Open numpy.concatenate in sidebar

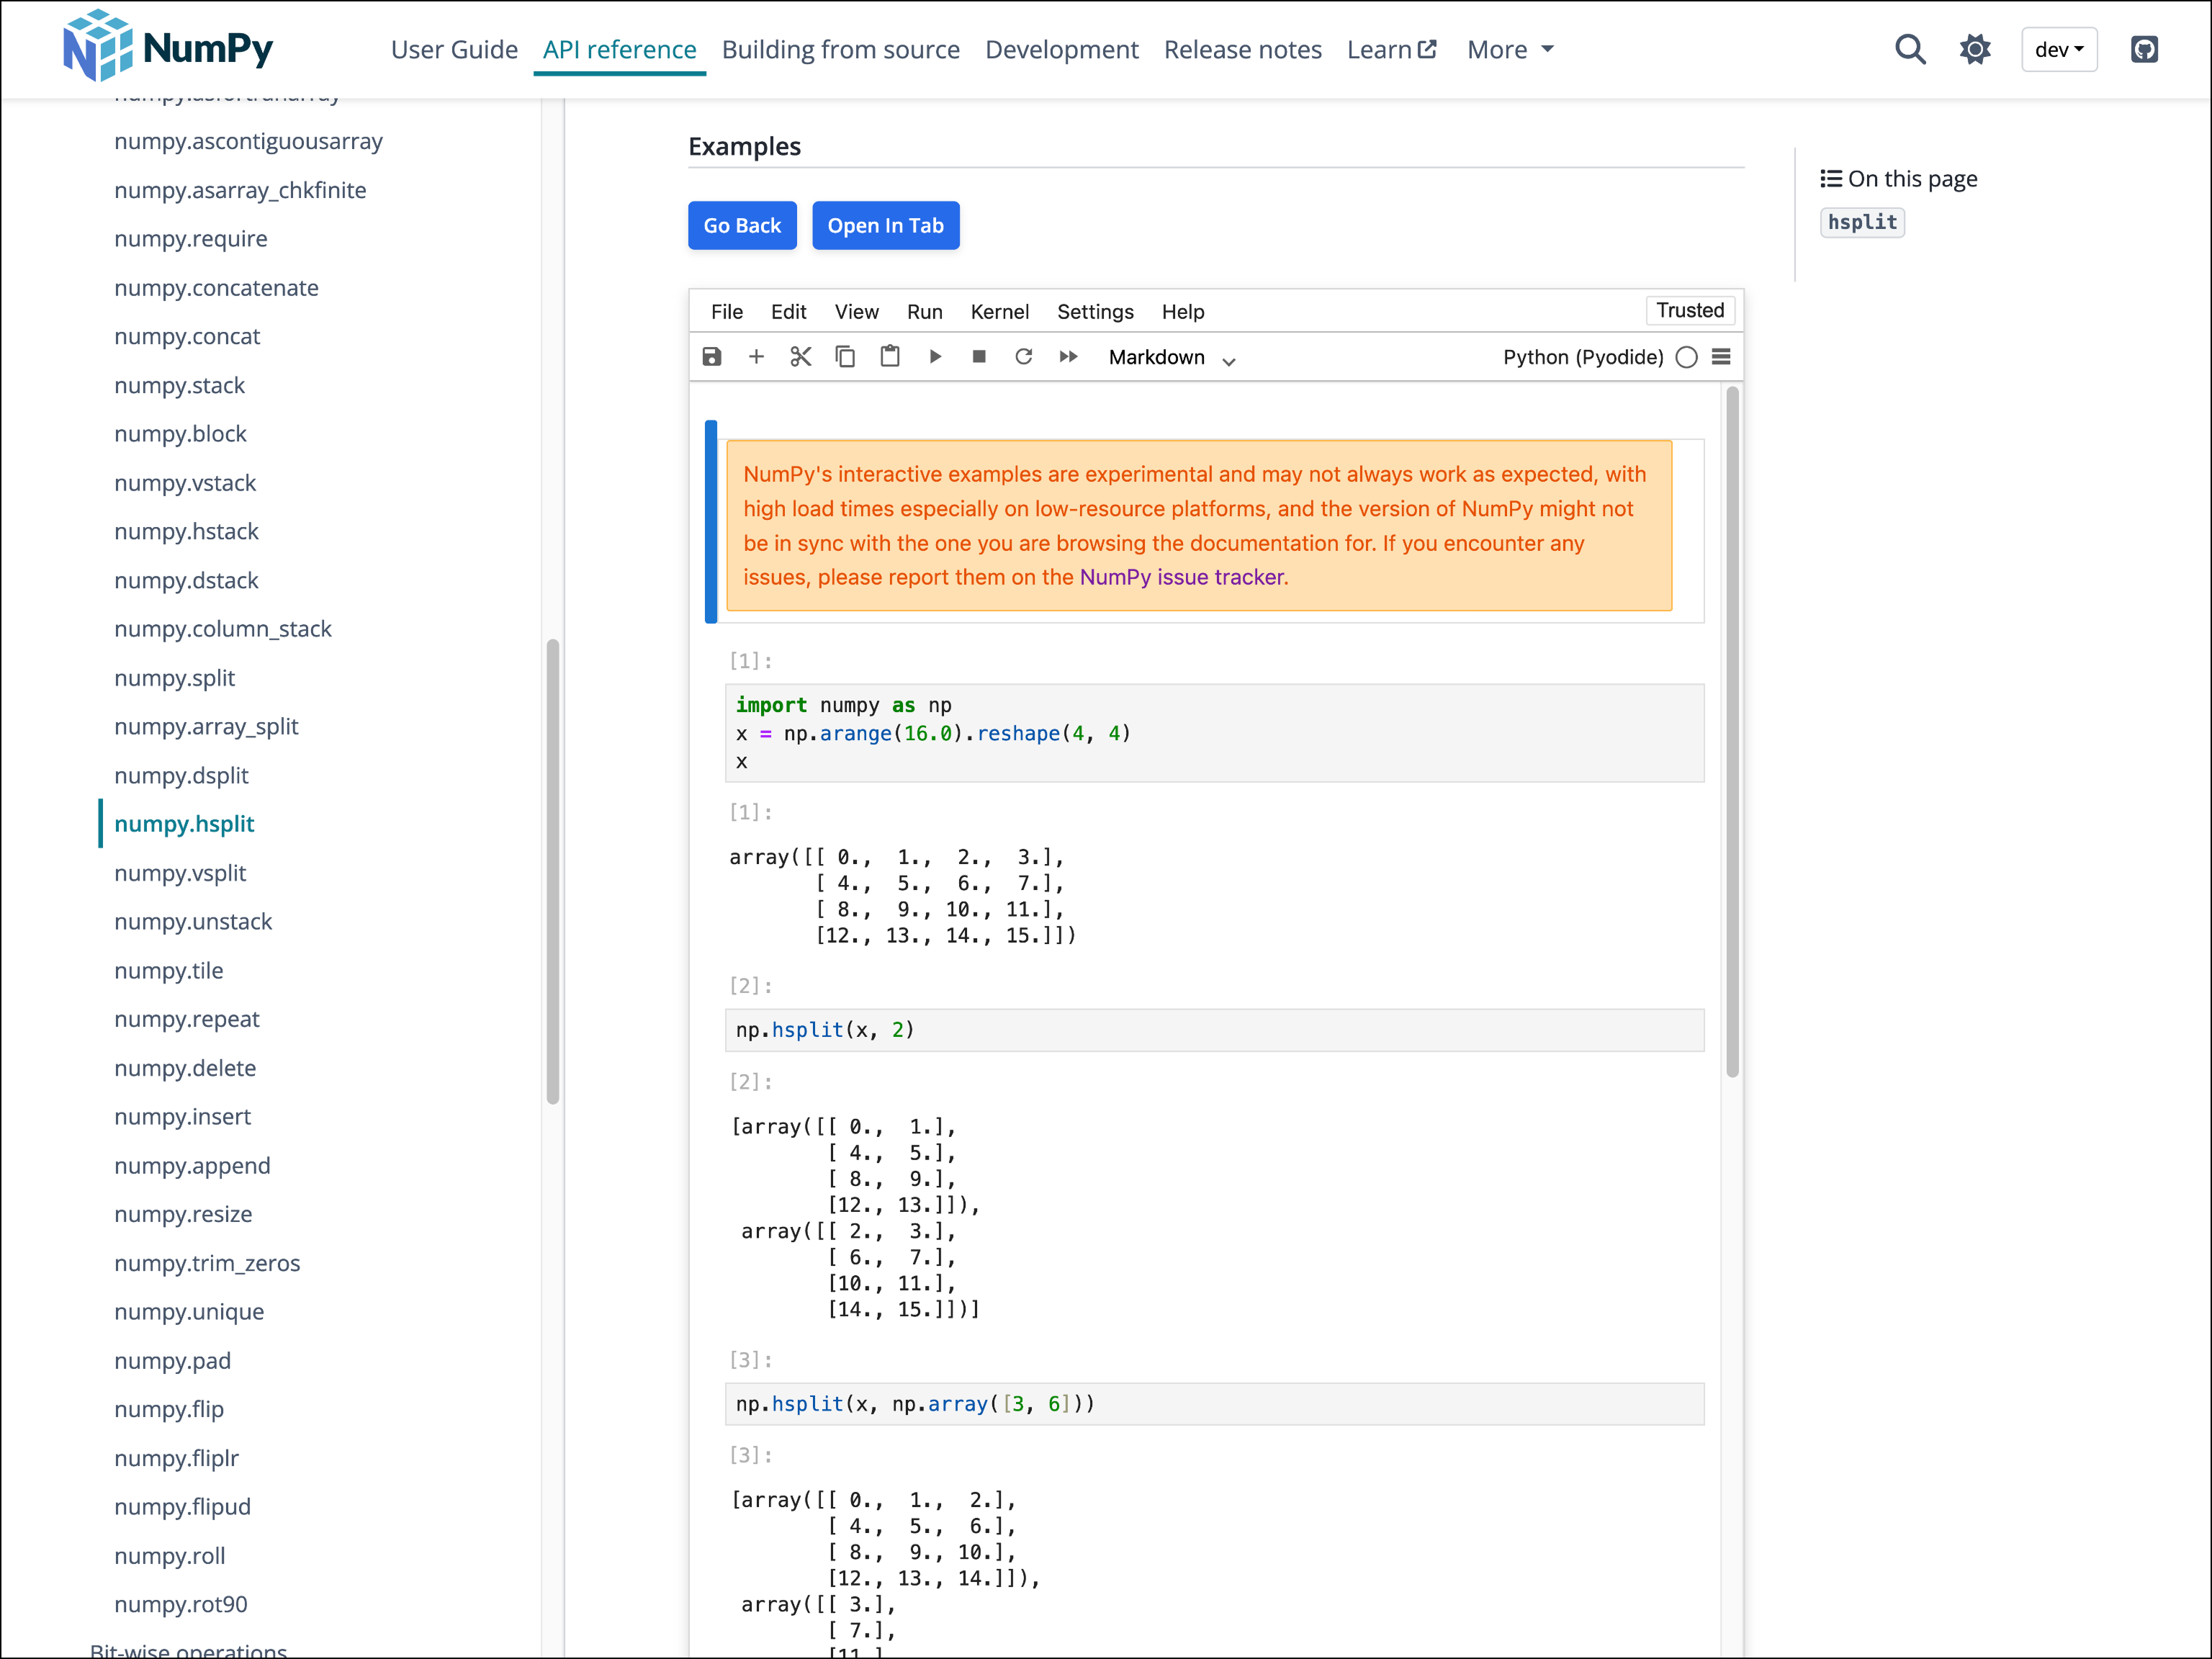coord(216,288)
